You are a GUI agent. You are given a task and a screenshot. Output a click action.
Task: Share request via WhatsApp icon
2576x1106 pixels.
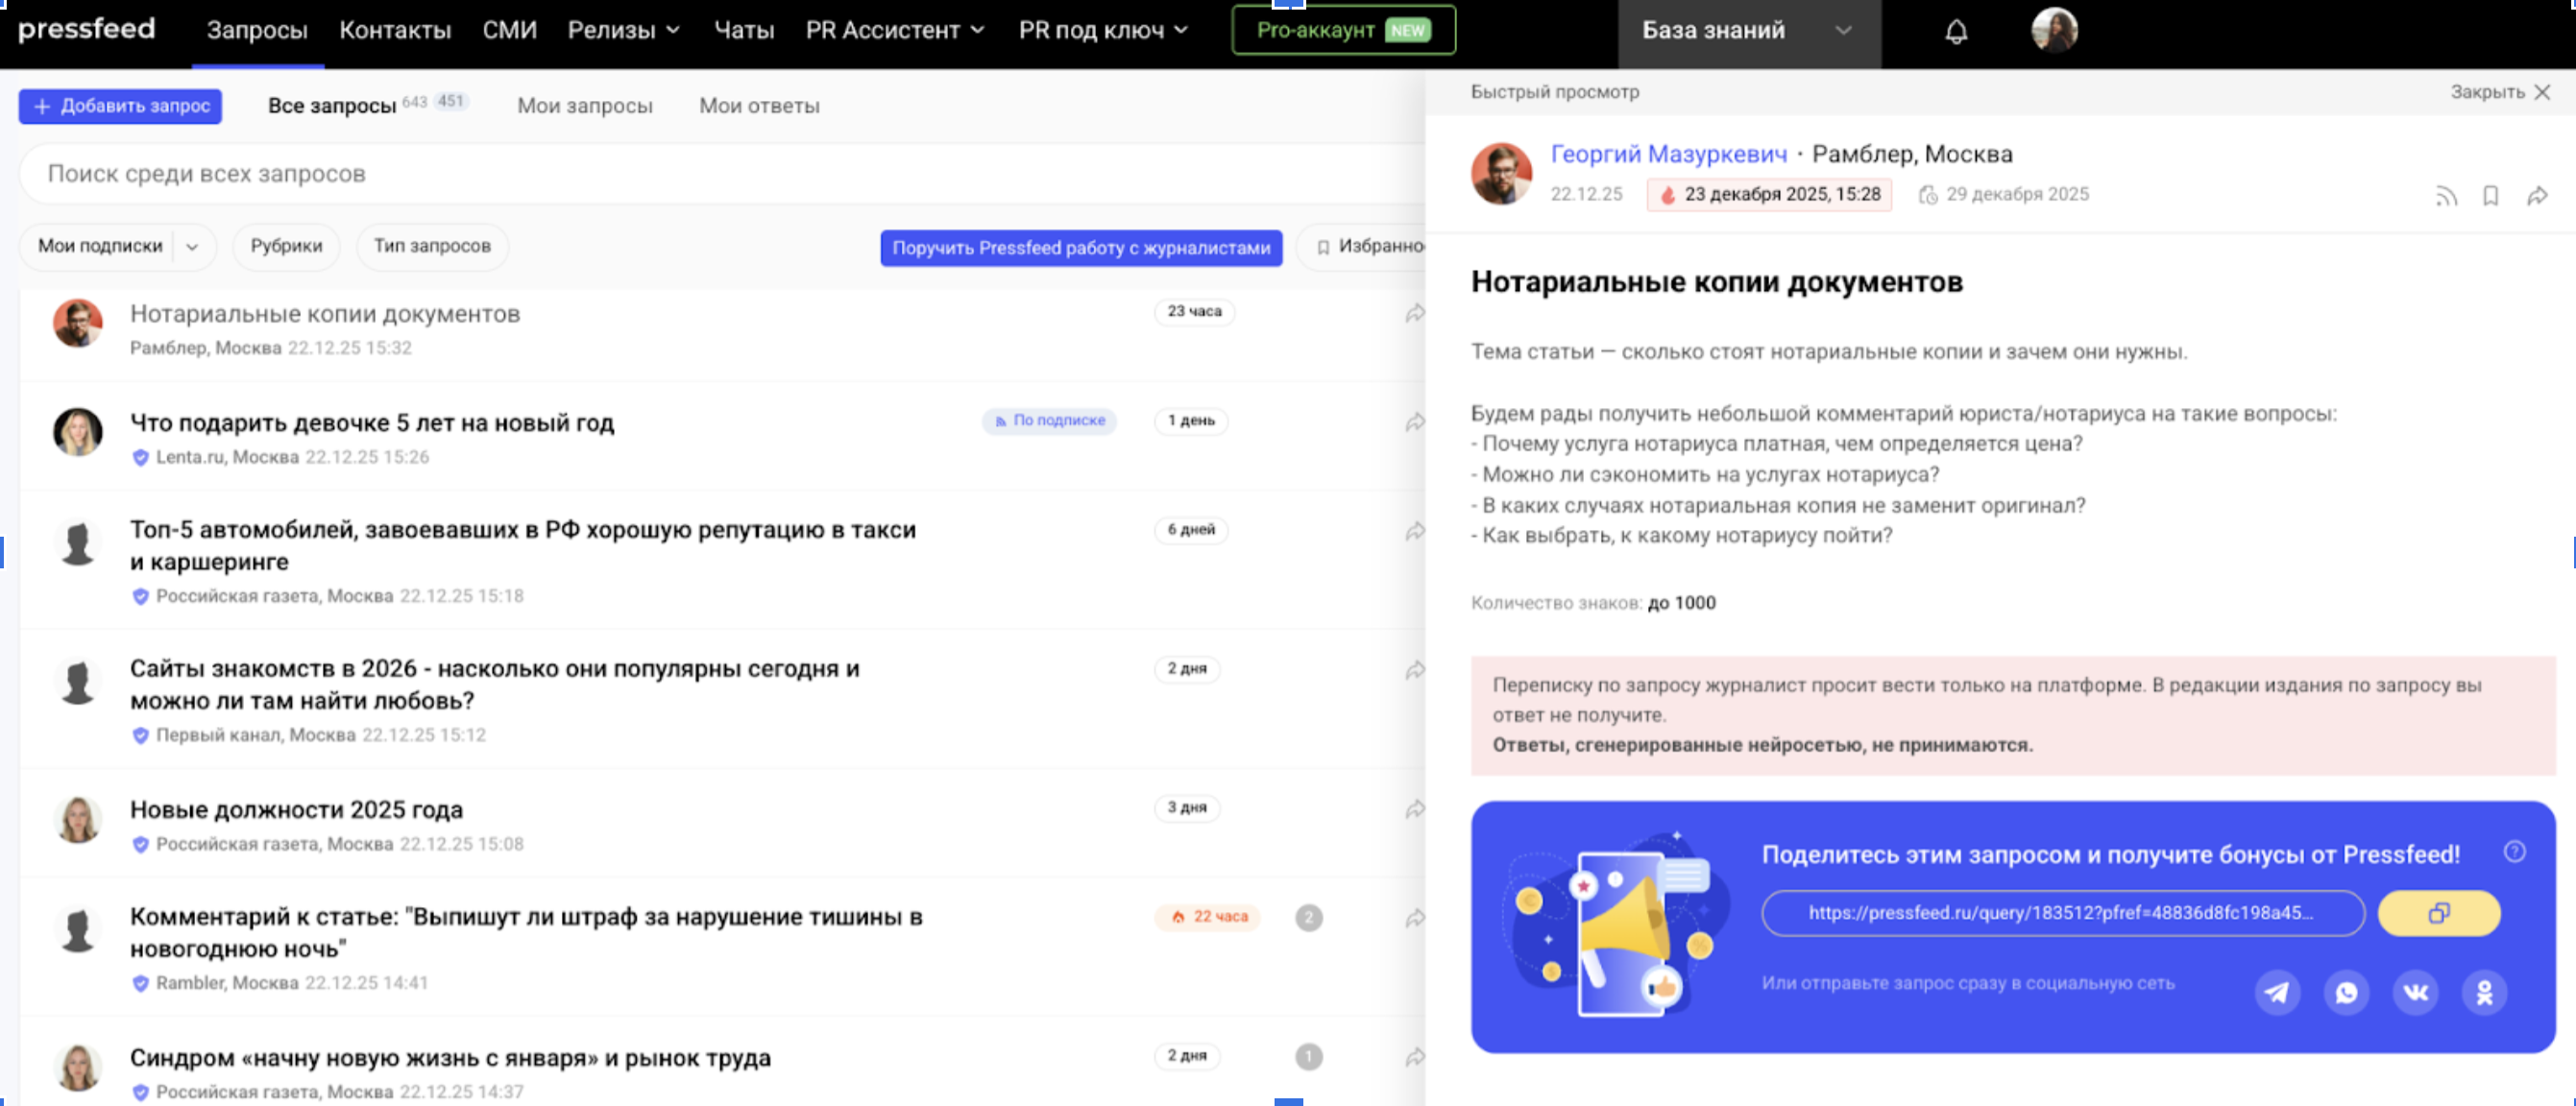click(2346, 992)
